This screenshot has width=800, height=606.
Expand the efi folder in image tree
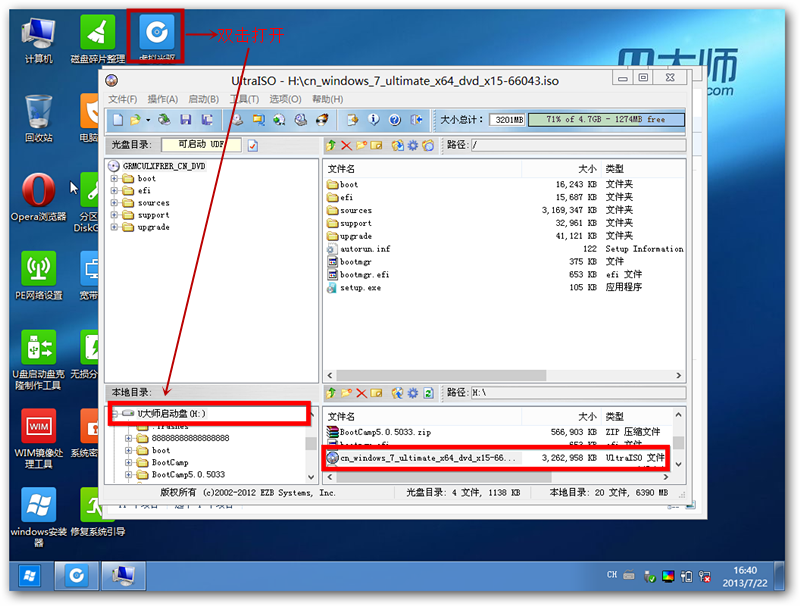[114, 191]
